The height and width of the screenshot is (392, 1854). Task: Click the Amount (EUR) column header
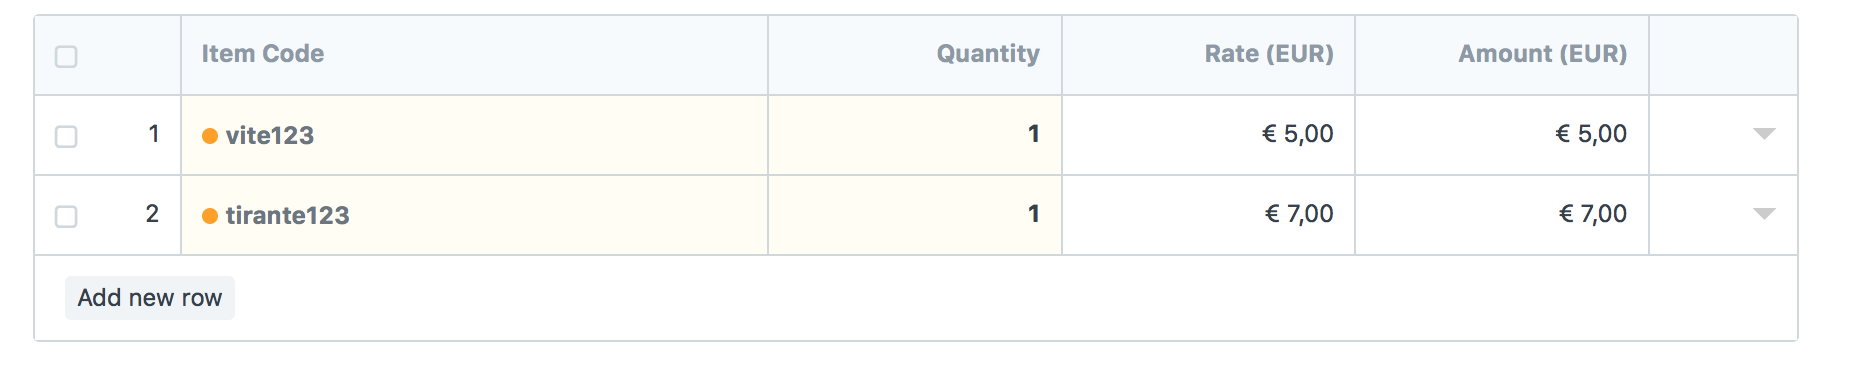click(x=1542, y=54)
